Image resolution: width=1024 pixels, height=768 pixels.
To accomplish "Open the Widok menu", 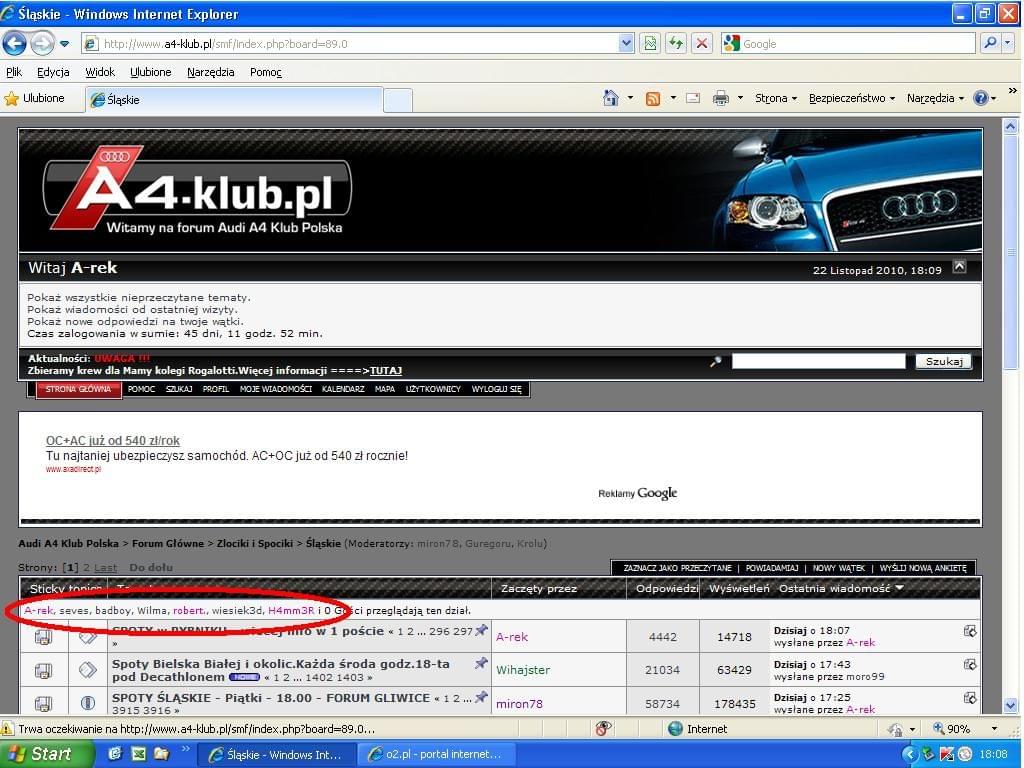I will coord(100,72).
